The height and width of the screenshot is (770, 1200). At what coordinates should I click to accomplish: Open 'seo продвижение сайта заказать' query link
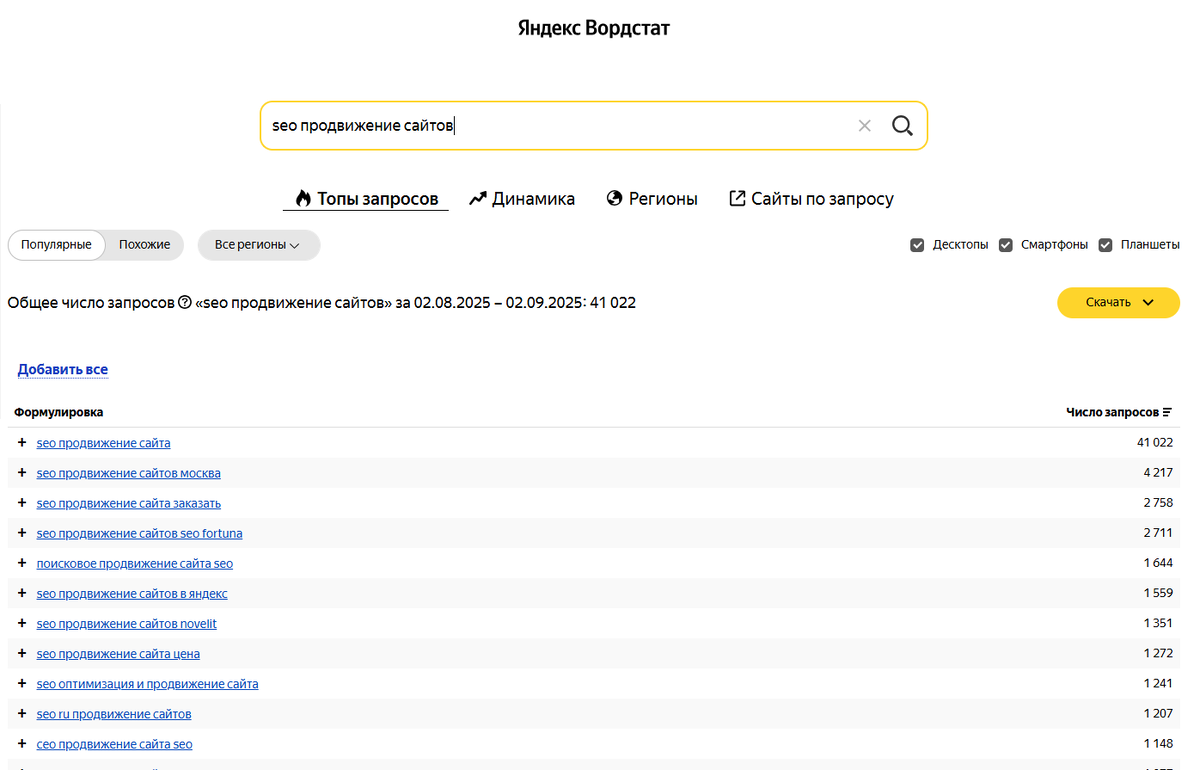tap(129, 503)
